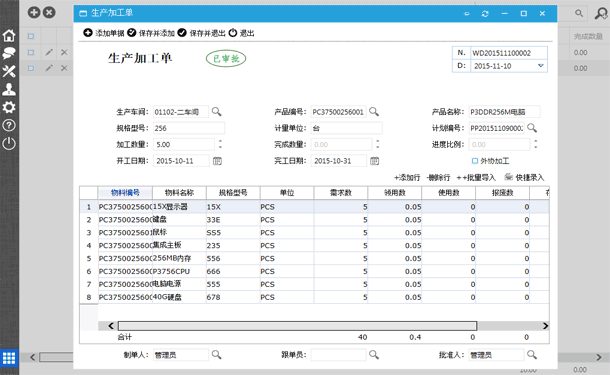
Task: Sort by 物料编号 column header
Action: pyautogui.click(x=125, y=193)
